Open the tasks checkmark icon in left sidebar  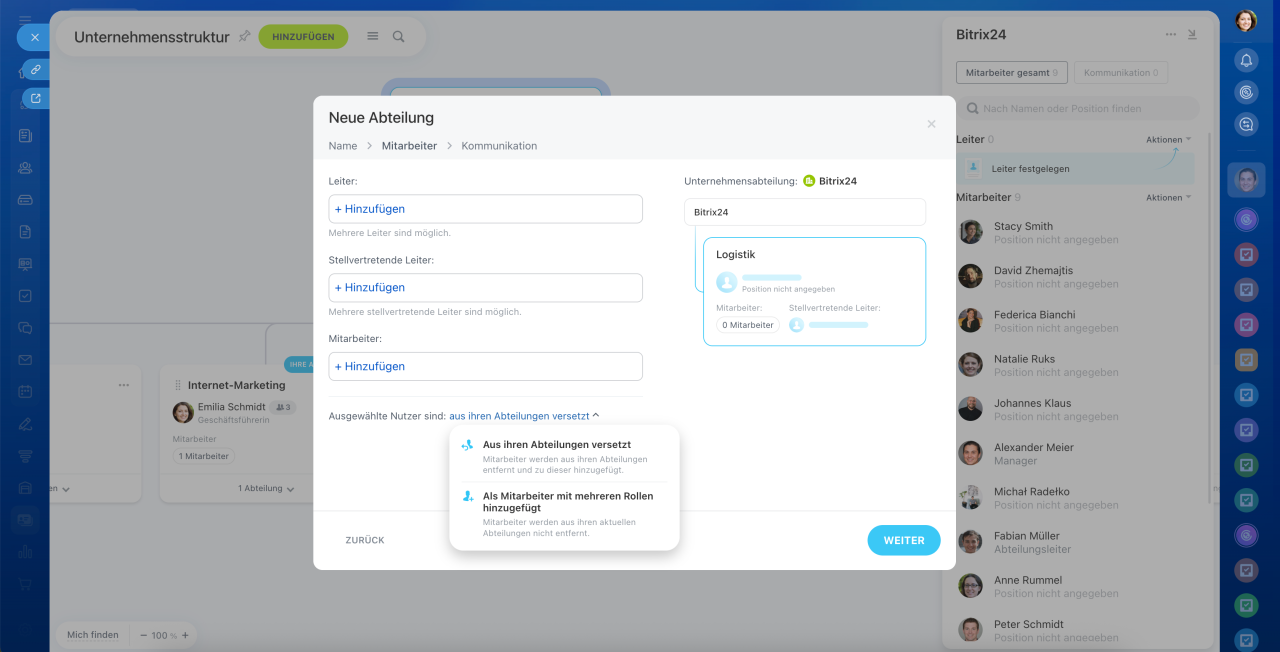(x=26, y=296)
